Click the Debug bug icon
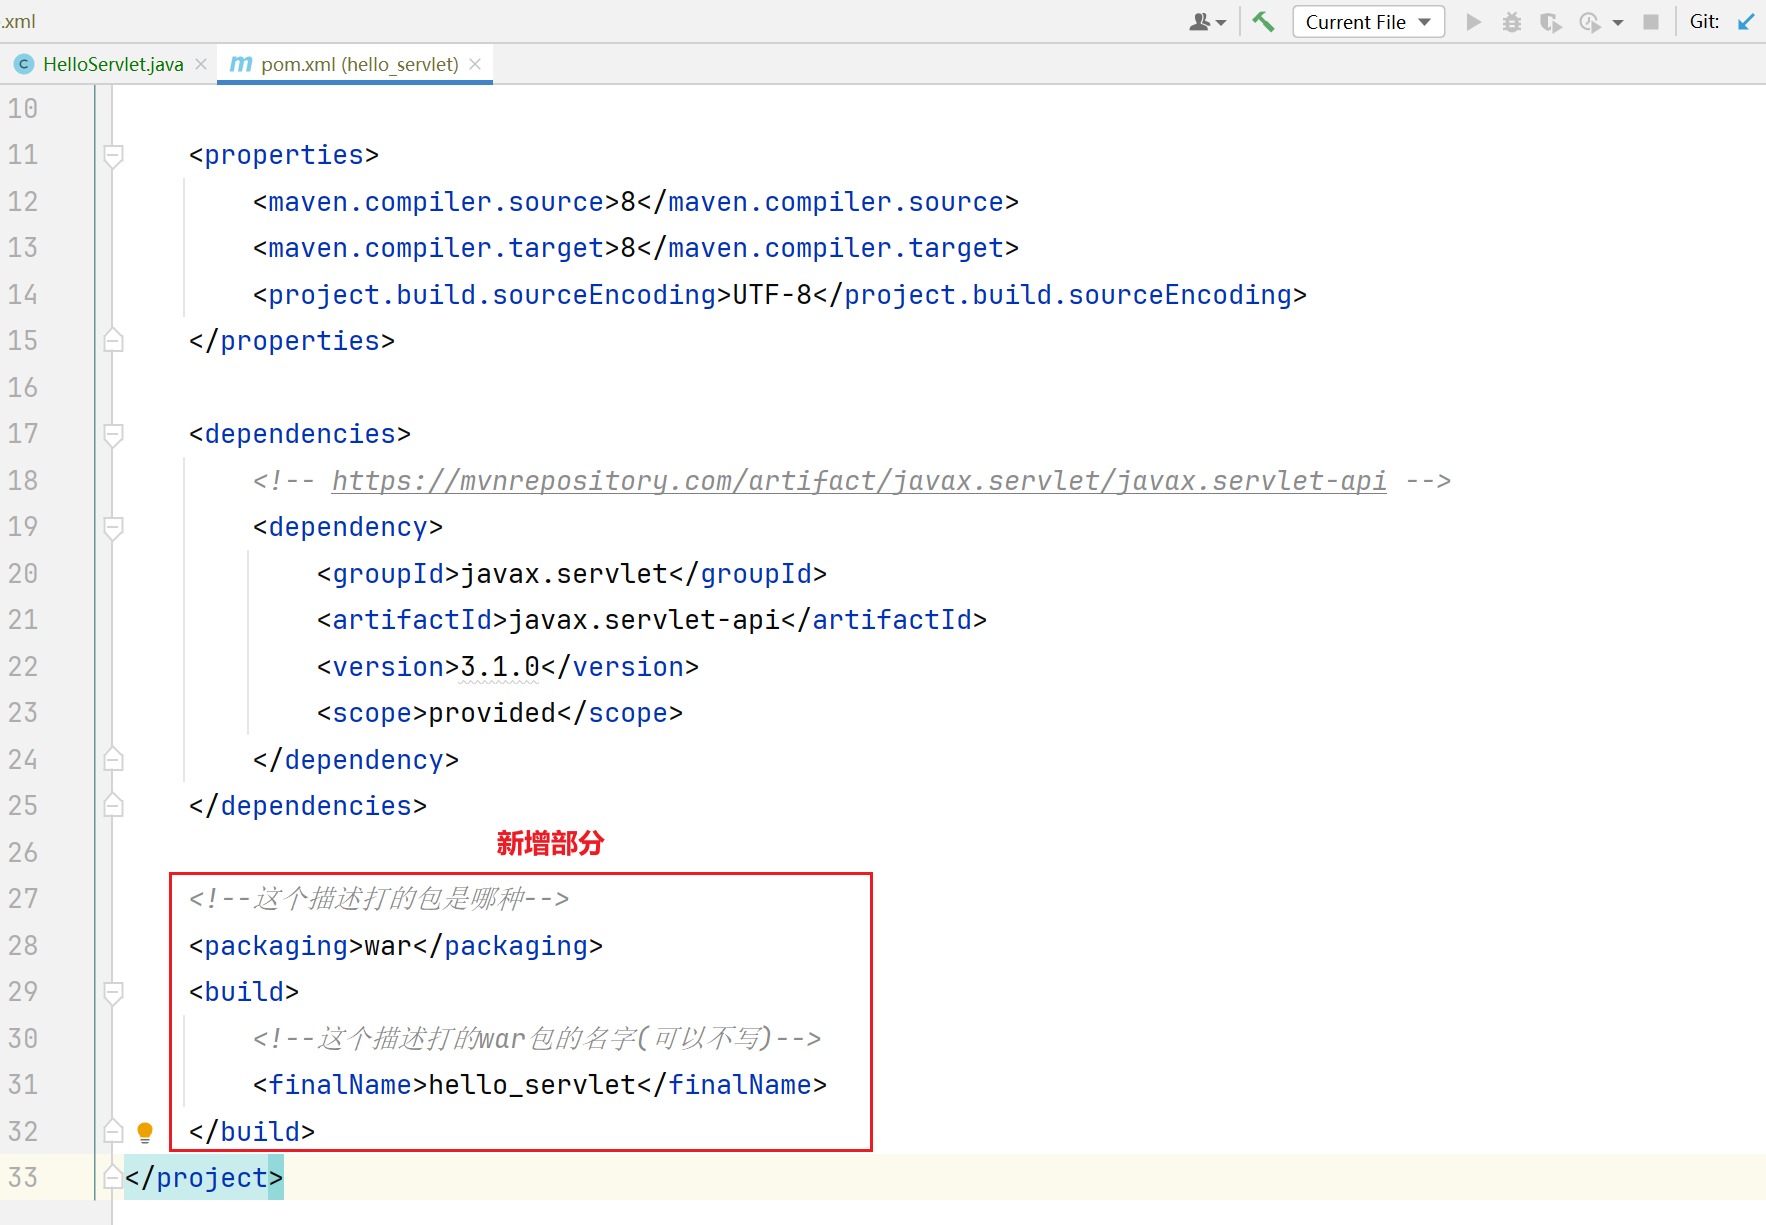Screen dimensions: 1766x1225 tap(1512, 22)
